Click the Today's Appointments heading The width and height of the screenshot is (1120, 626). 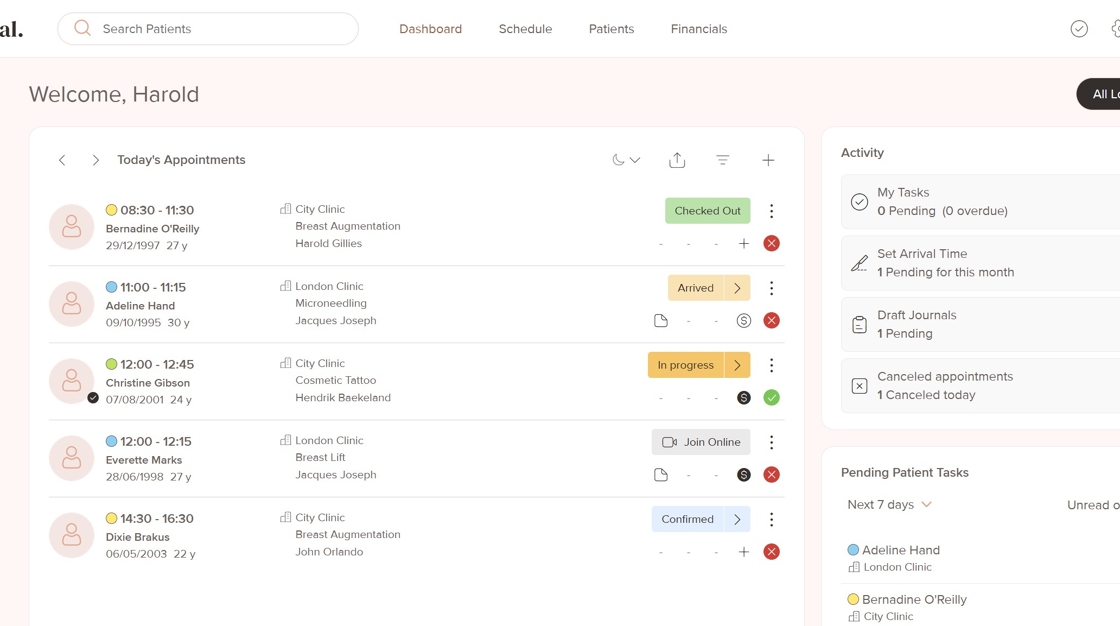pos(181,160)
